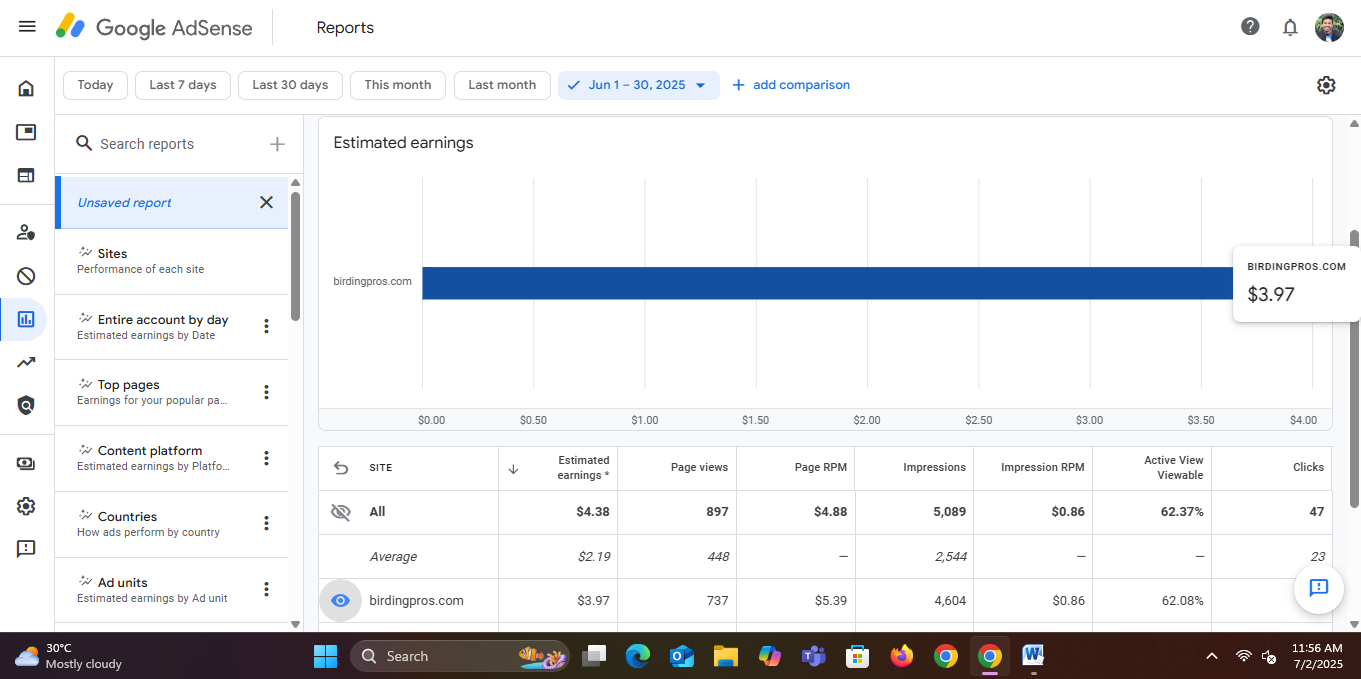Screen dimensions: 1361x679
Task: Sort by Clicks column header
Action: click(1308, 467)
